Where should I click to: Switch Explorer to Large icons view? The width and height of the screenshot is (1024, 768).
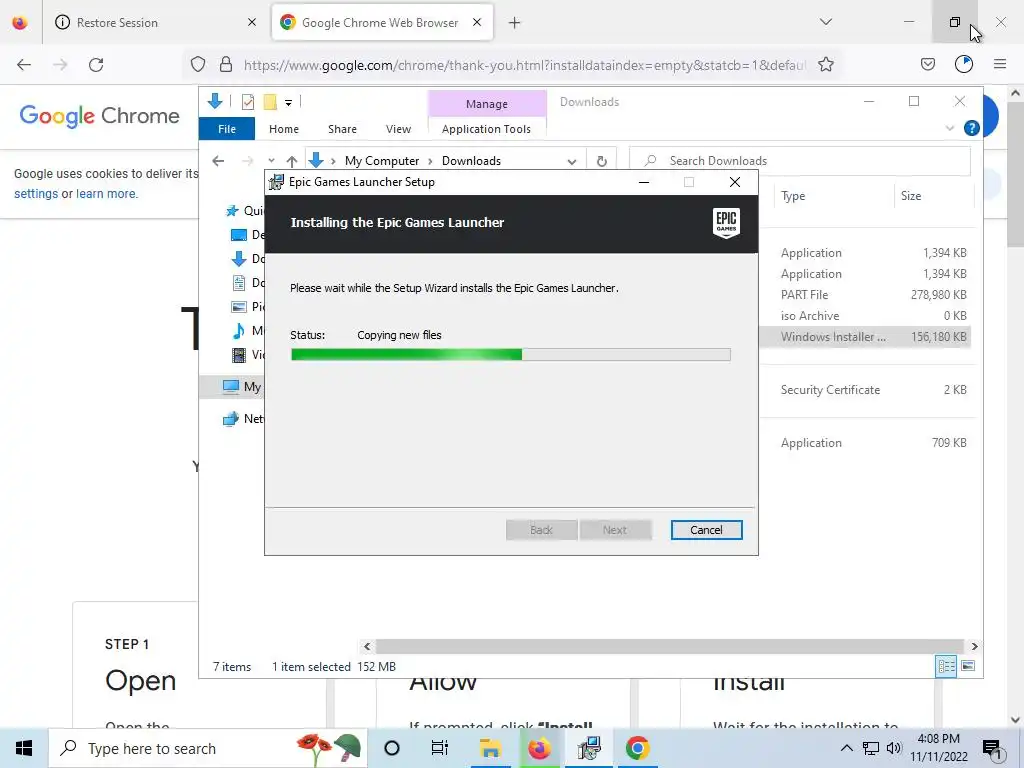tap(968, 666)
